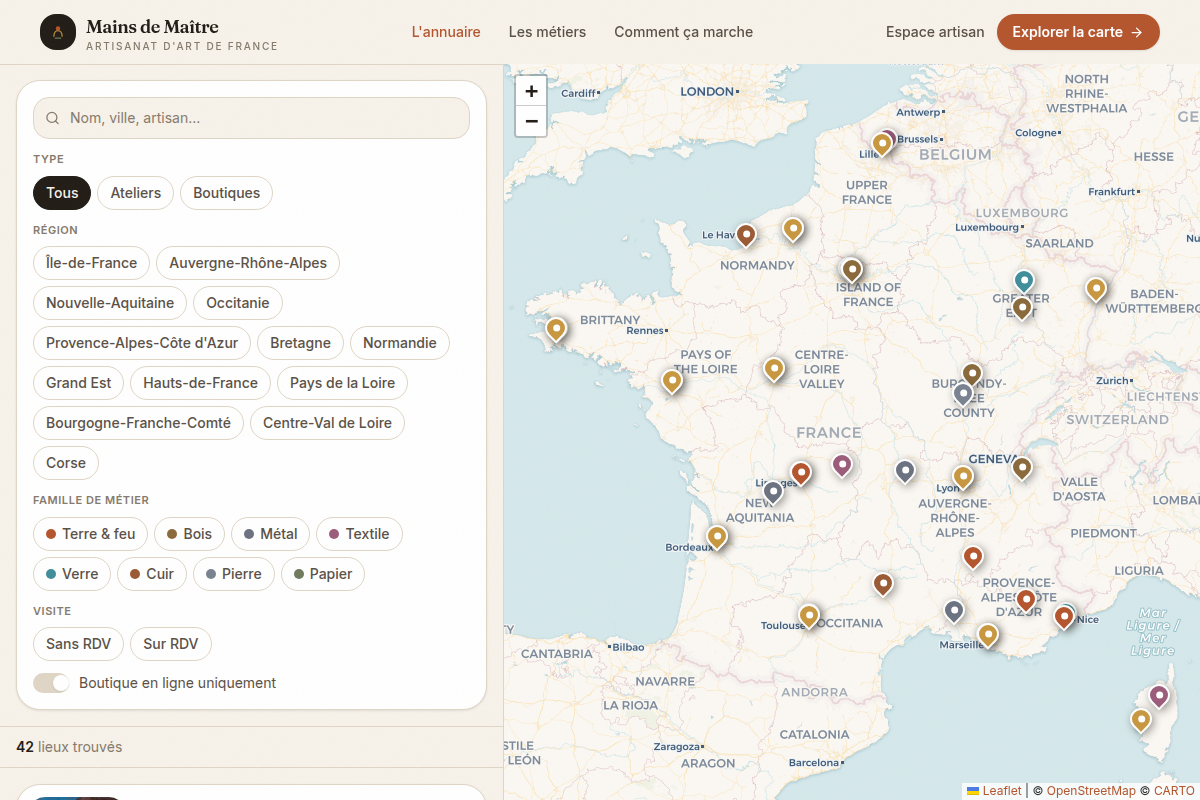Focus the Nom, ville, artisan search field
Image resolution: width=1200 pixels, height=800 pixels.
click(x=251, y=118)
